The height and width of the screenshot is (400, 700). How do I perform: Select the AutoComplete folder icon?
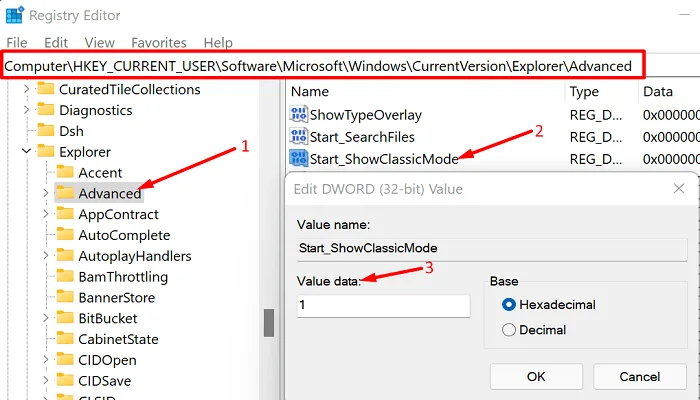coord(65,234)
